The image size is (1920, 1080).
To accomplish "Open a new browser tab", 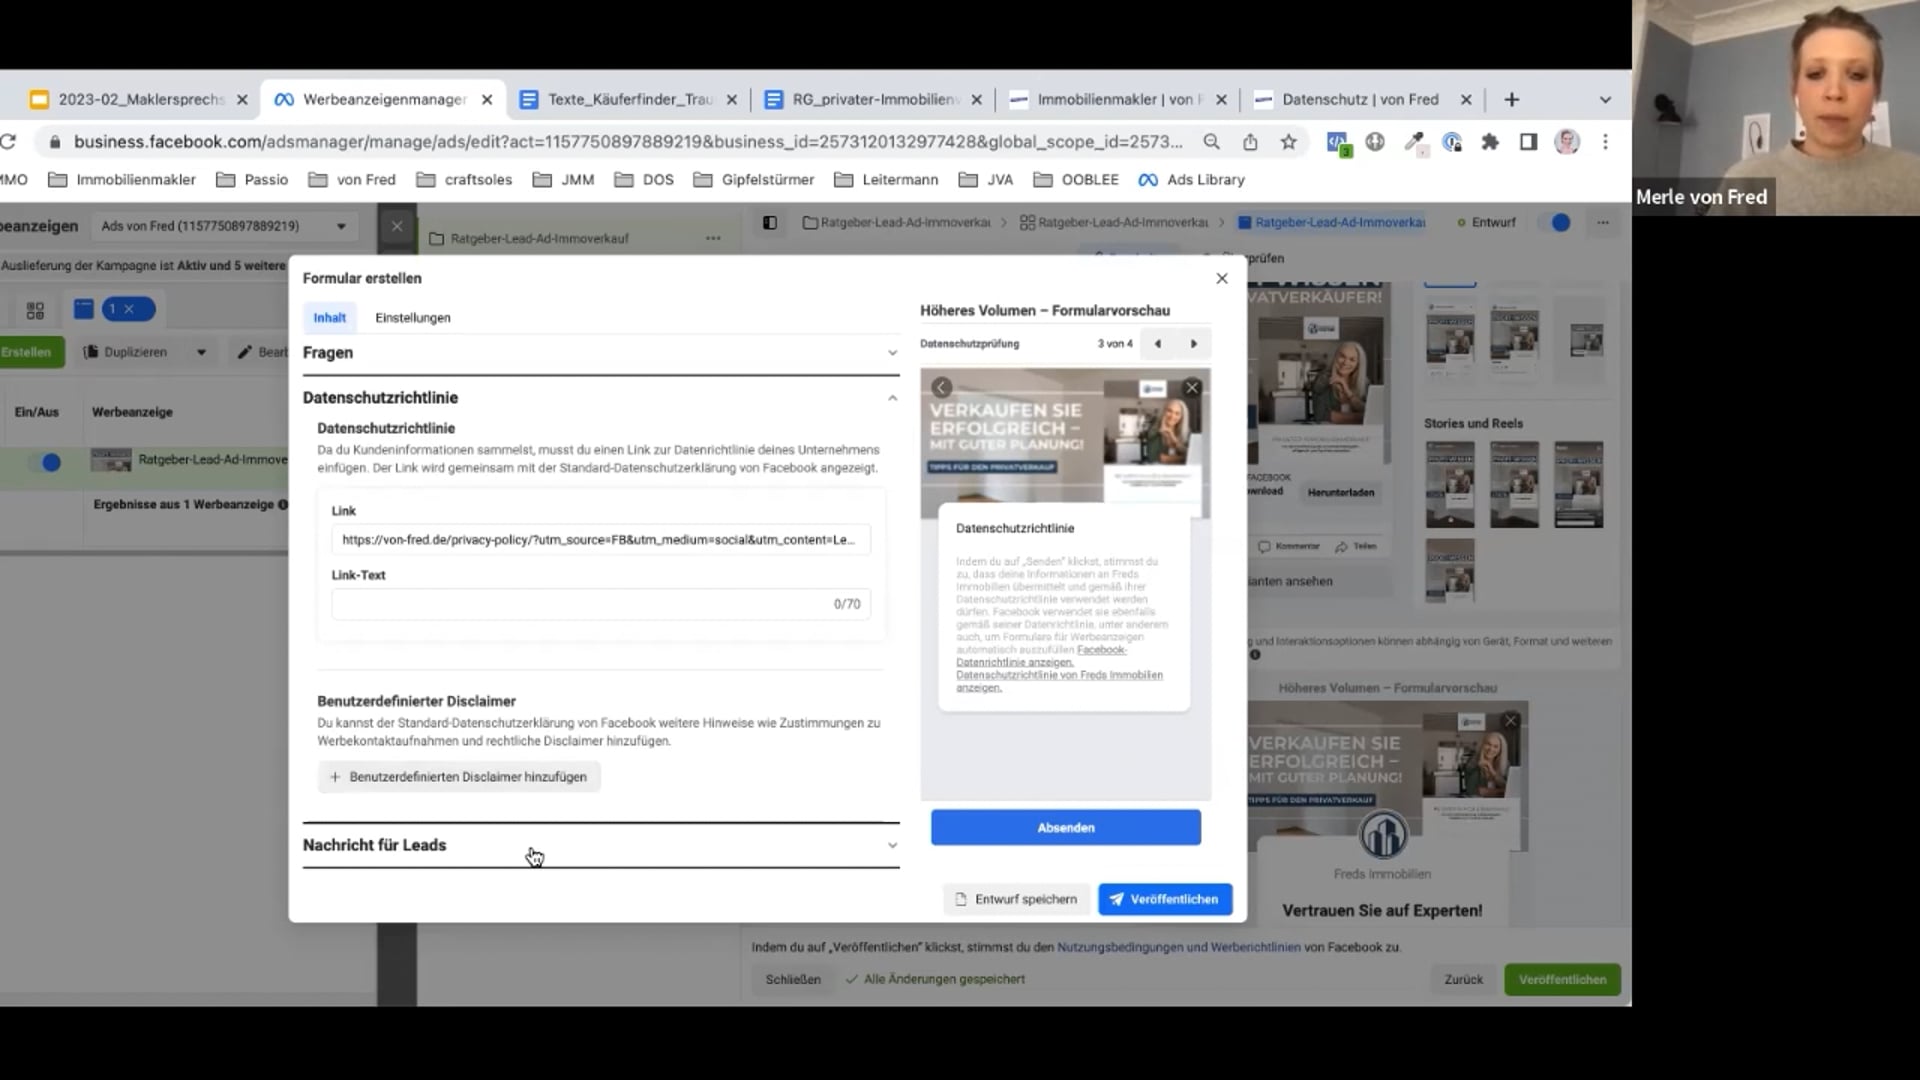I will [1511, 100].
